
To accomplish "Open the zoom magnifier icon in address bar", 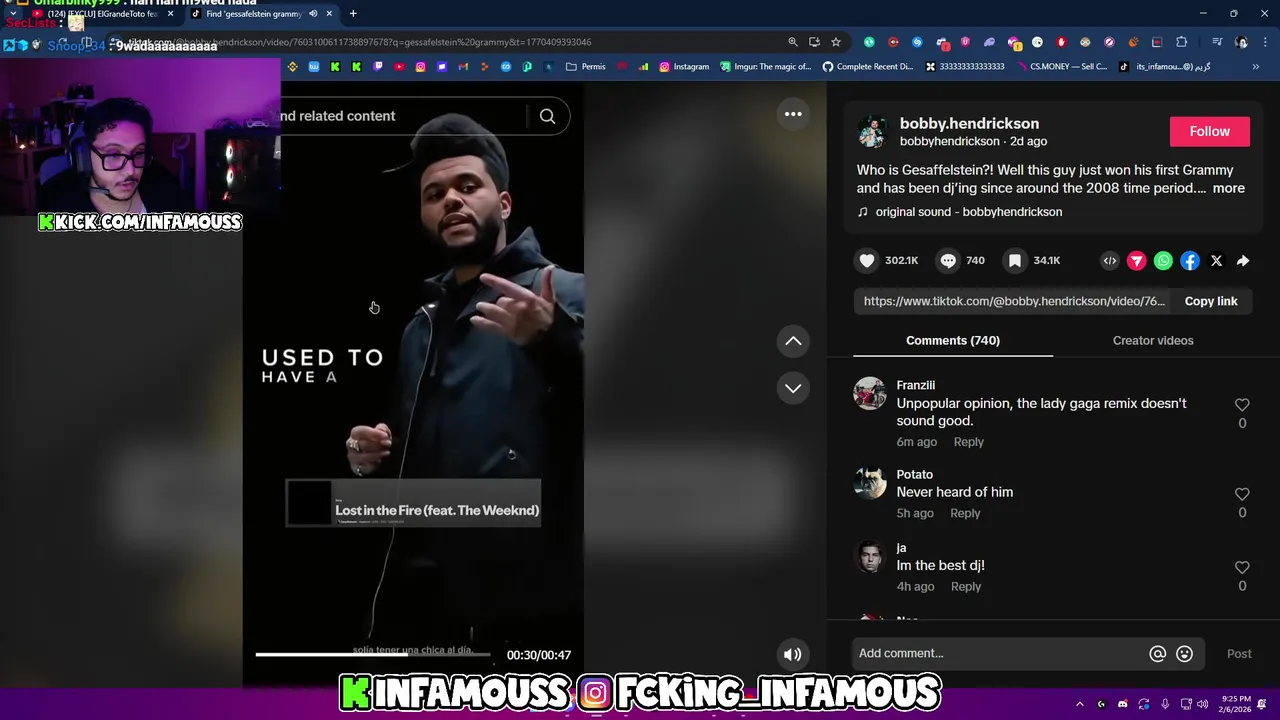I will click(x=793, y=42).
